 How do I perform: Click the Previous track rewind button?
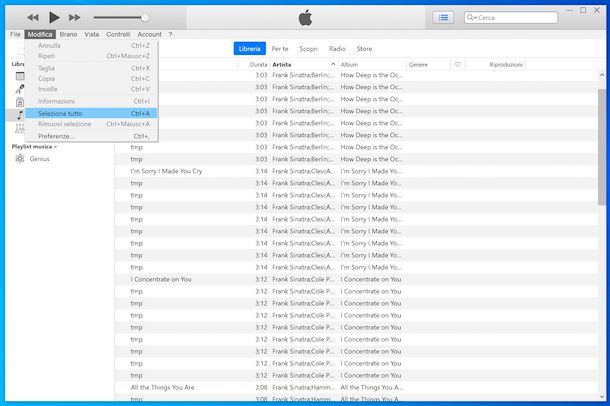click(x=33, y=18)
